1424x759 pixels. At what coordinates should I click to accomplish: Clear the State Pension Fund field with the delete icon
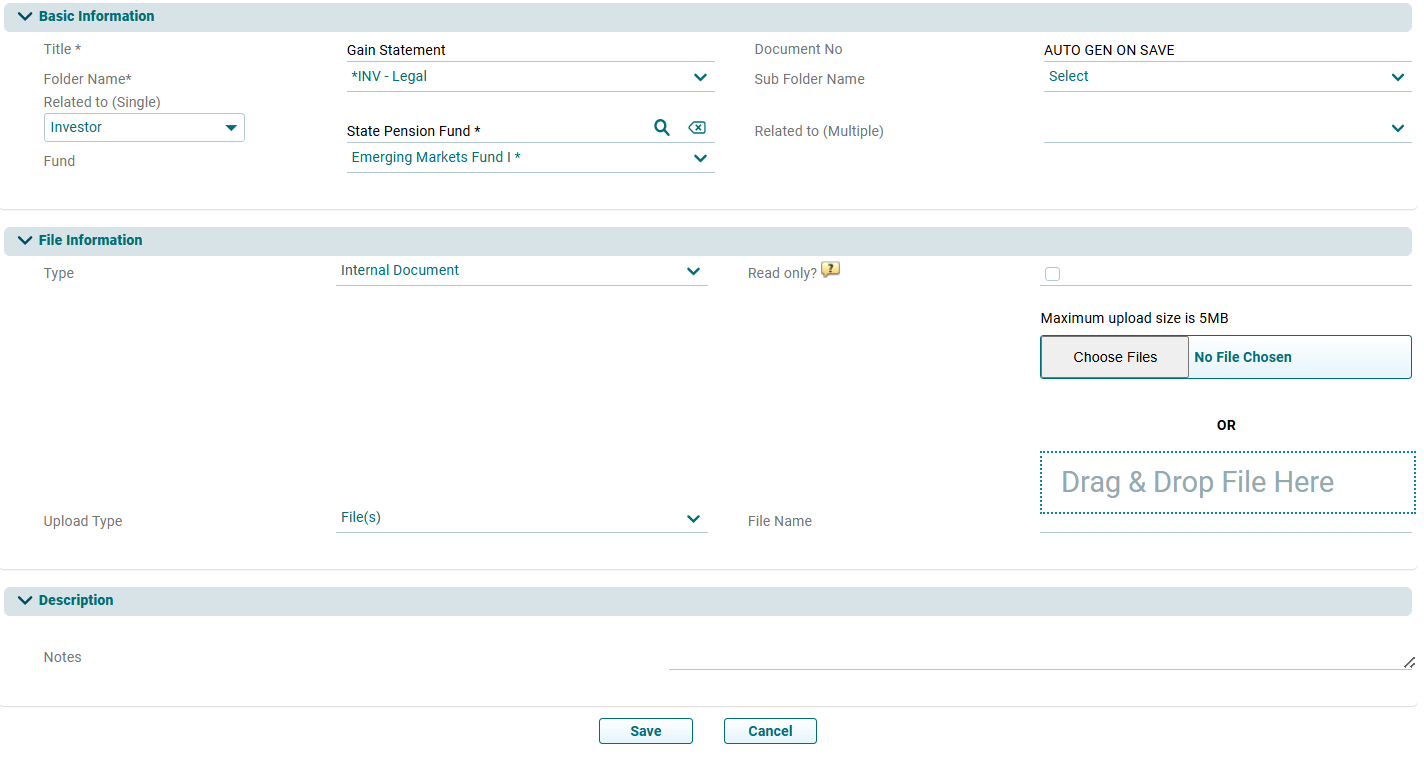pos(697,128)
